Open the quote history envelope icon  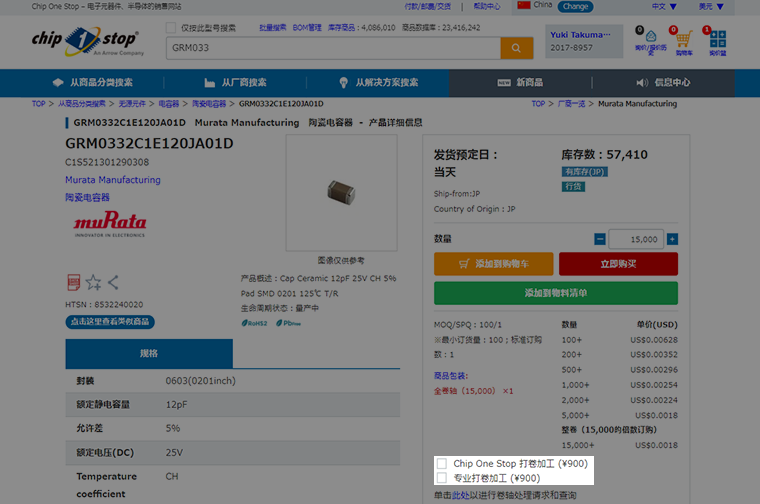pos(651,36)
